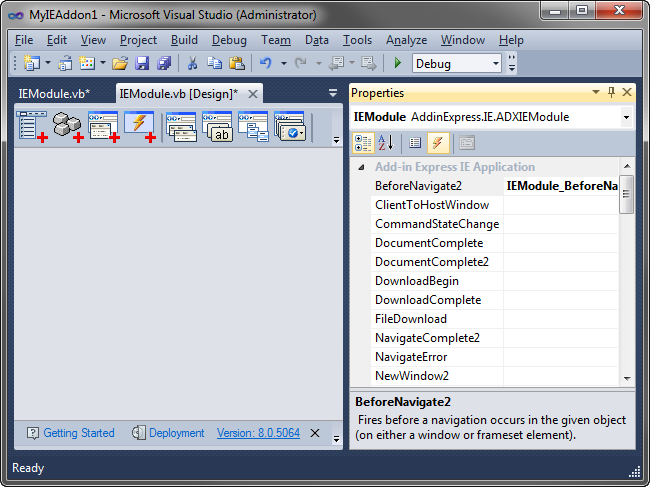Open the Getting Started link
Screen dimensions: 650x487
[x=79, y=433]
